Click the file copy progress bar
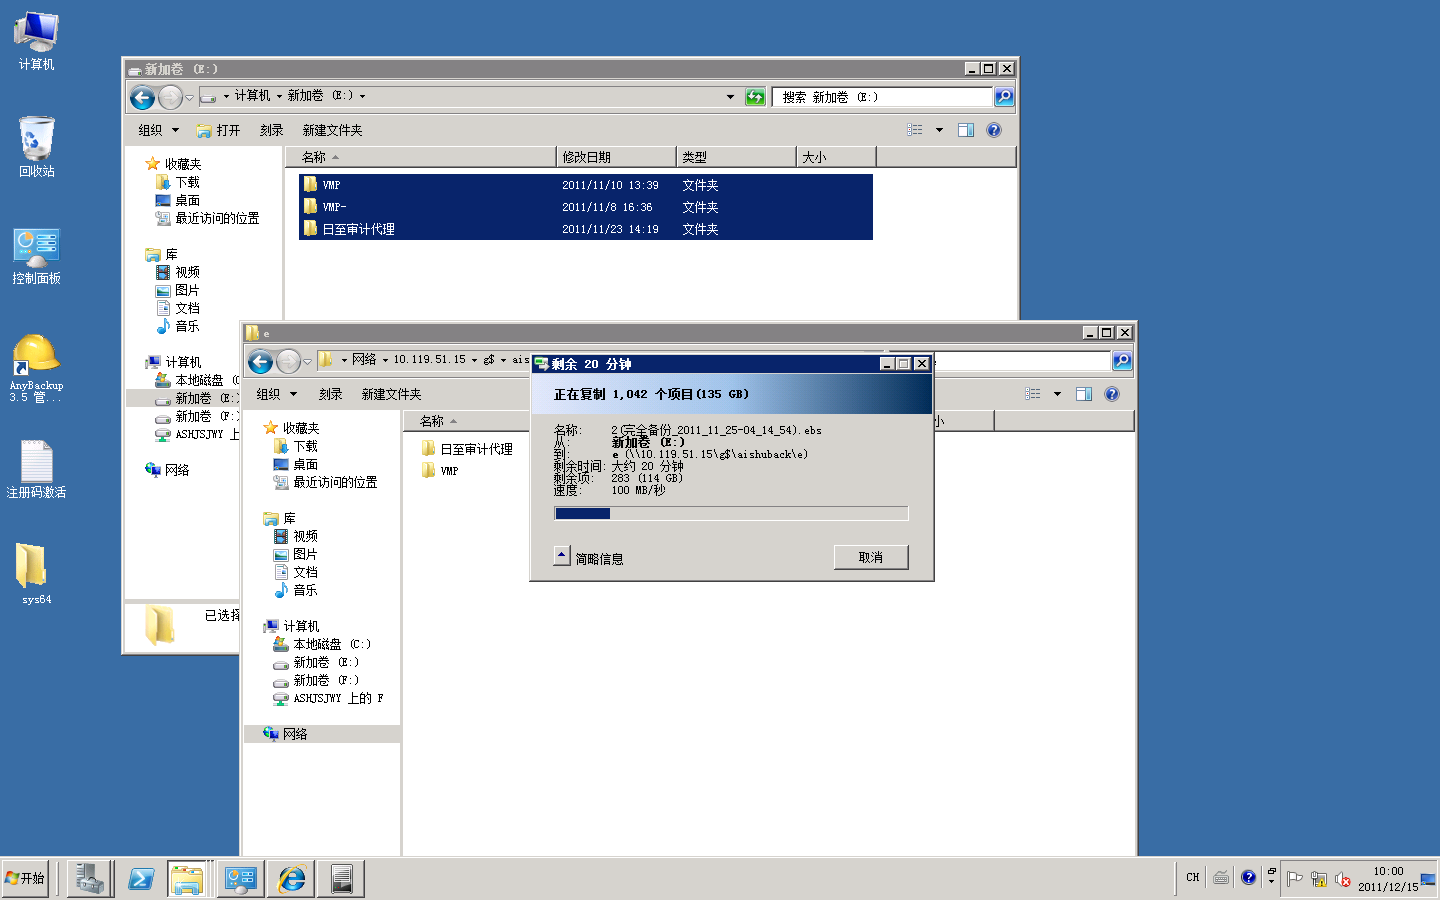The image size is (1440, 900). pos(731,513)
